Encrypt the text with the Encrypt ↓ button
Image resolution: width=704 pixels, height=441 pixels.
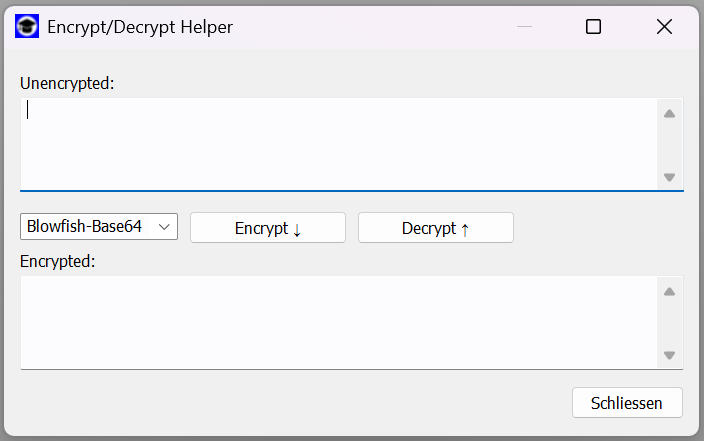pos(268,228)
